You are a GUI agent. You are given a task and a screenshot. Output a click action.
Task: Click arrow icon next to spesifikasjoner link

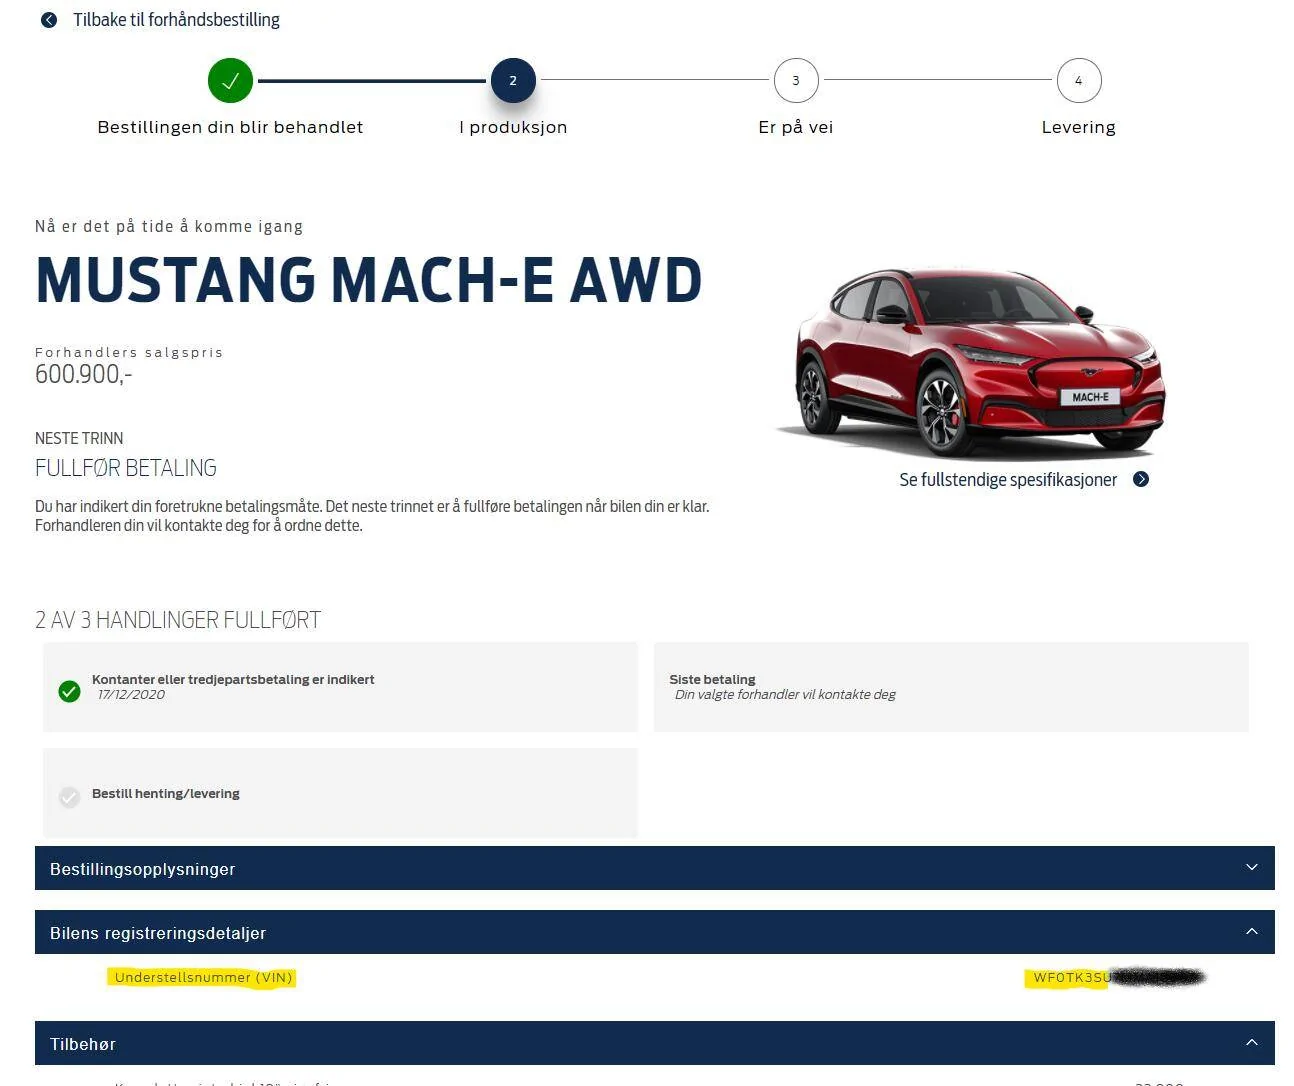[x=1141, y=480]
